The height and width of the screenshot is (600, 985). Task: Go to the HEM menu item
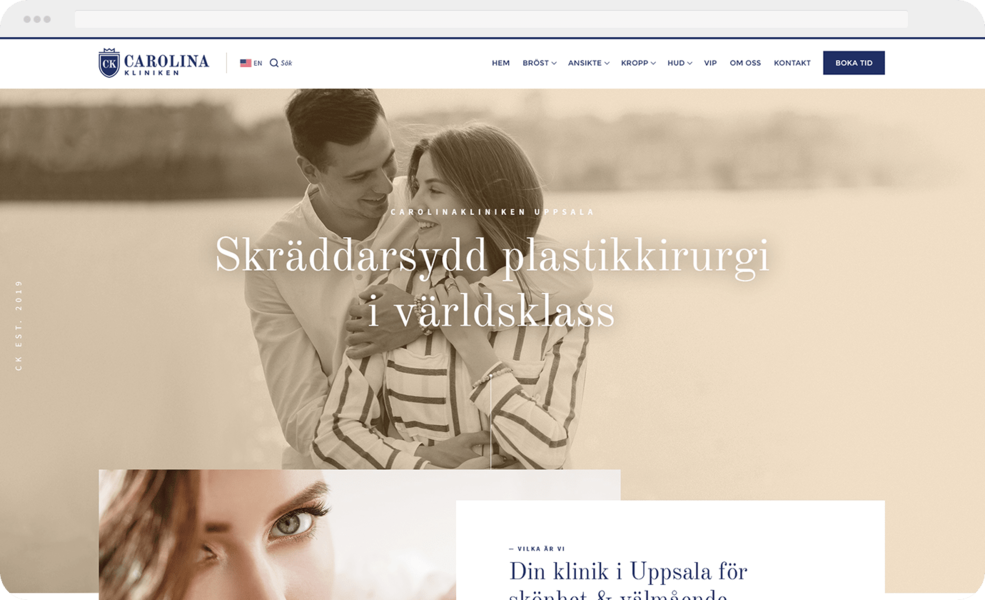point(501,63)
